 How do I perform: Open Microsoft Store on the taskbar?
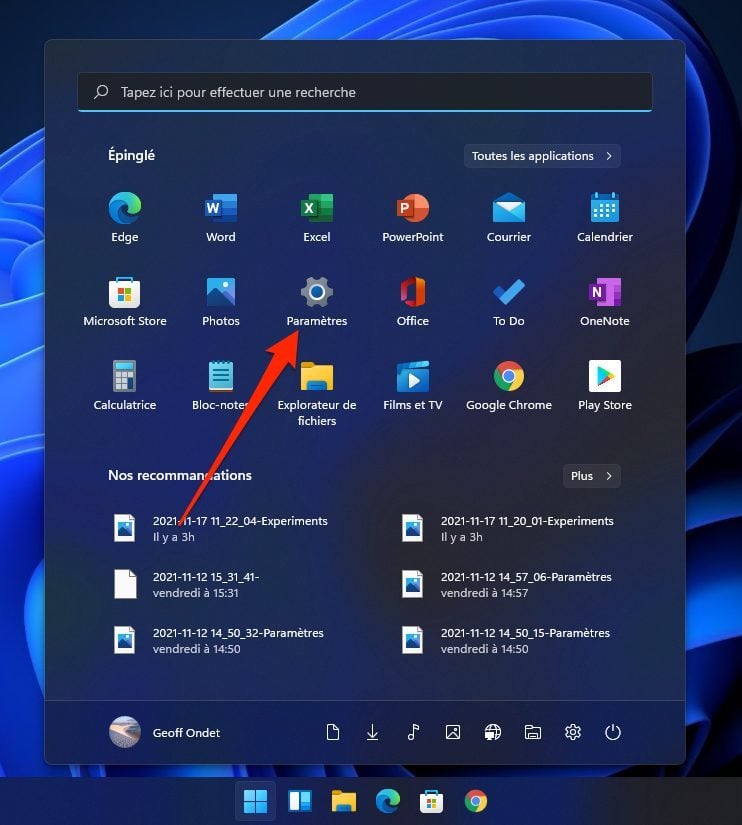(432, 801)
